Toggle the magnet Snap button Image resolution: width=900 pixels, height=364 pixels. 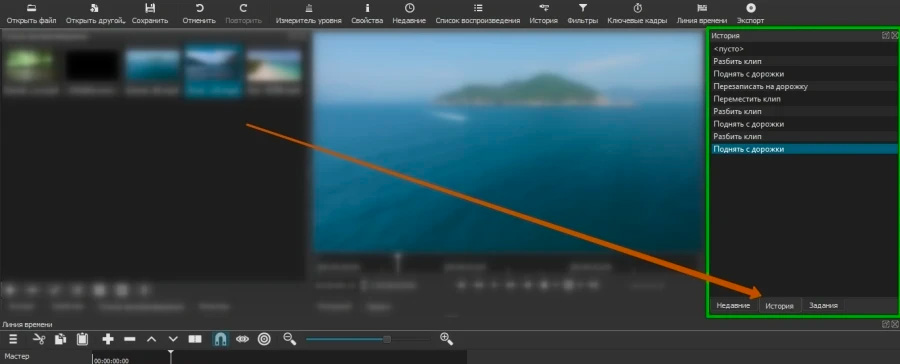coord(220,339)
